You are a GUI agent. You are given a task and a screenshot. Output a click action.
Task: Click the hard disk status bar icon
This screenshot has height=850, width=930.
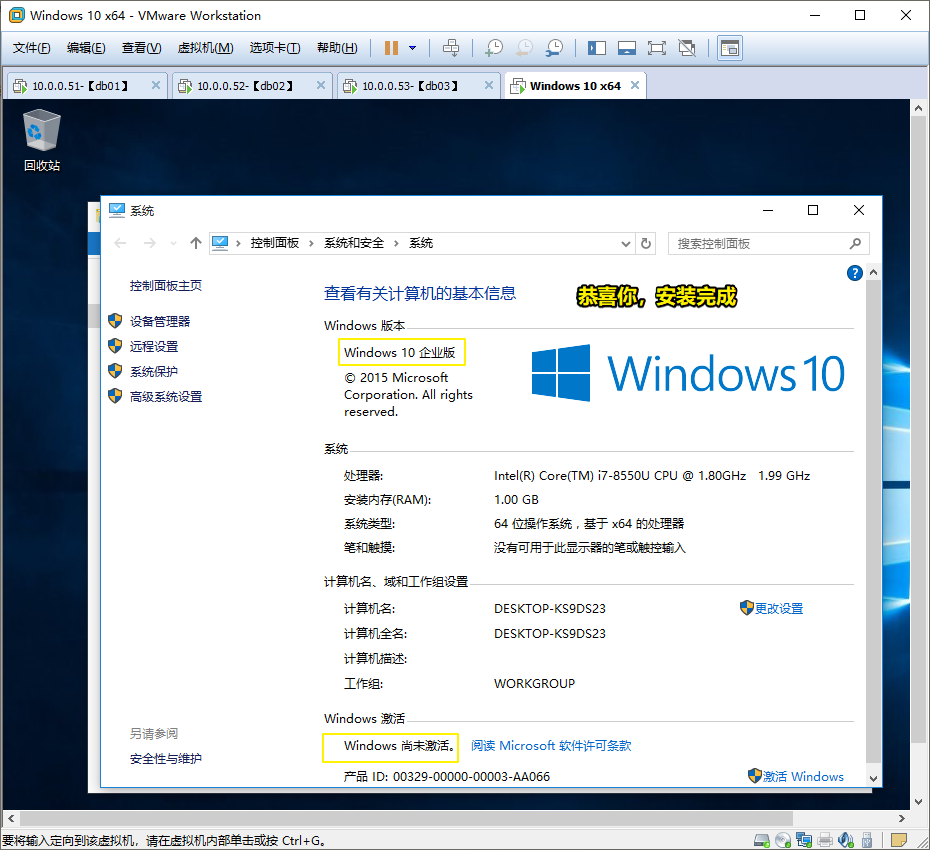[762, 840]
